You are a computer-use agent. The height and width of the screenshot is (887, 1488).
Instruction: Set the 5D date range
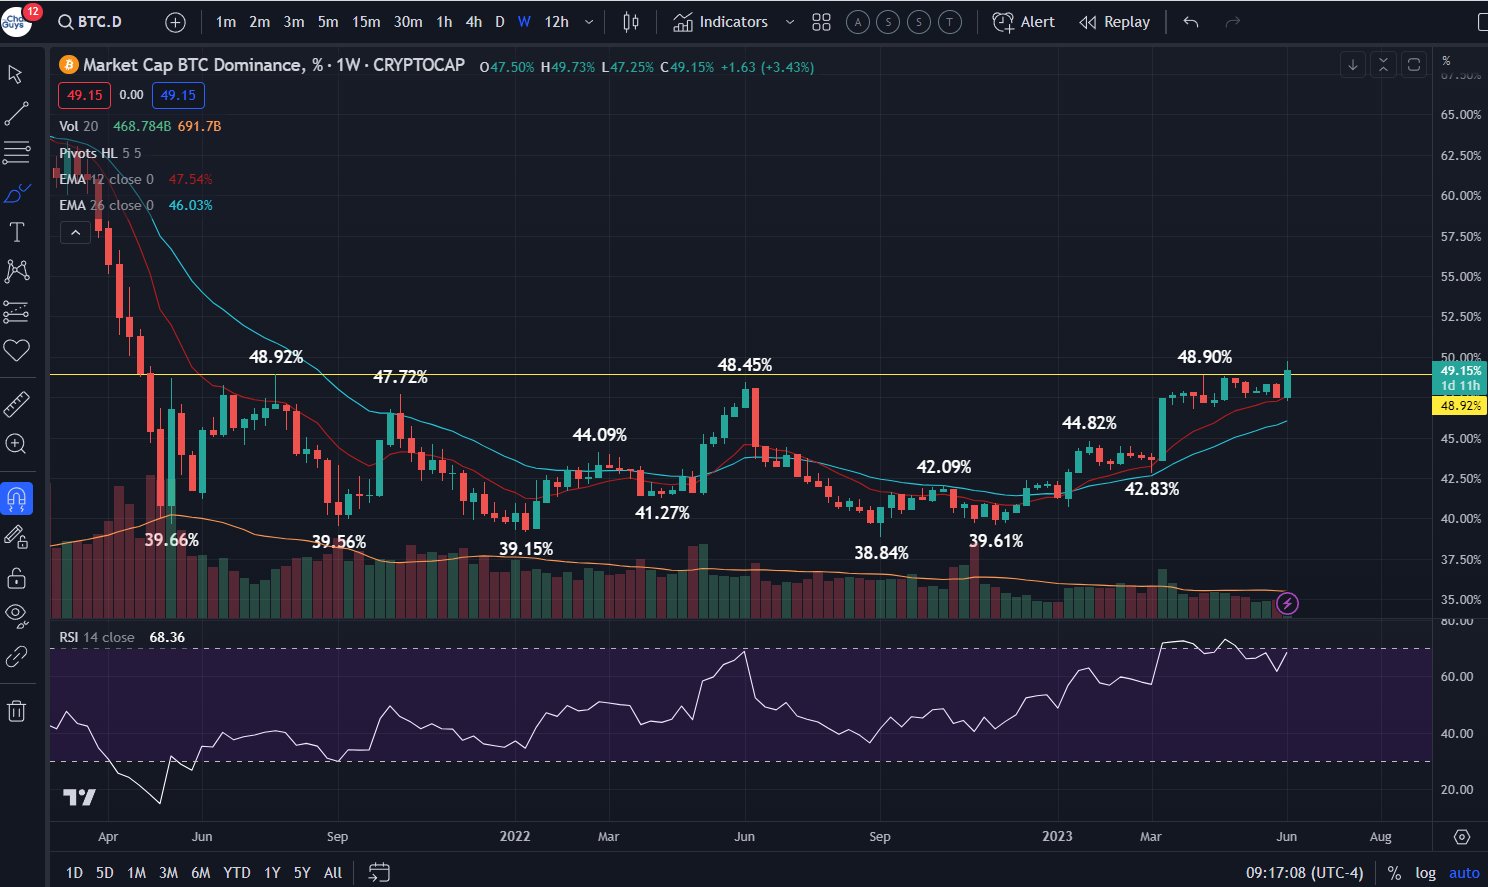tap(104, 872)
